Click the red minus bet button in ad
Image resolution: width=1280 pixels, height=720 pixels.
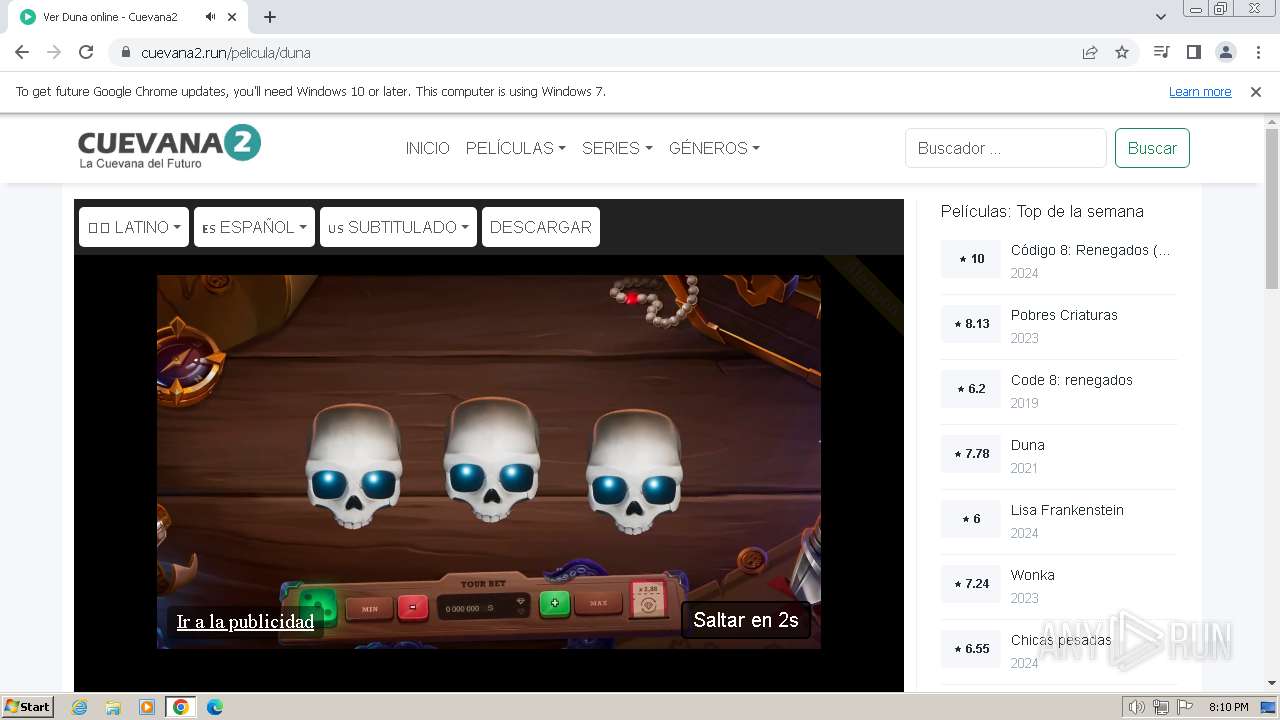point(413,607)
